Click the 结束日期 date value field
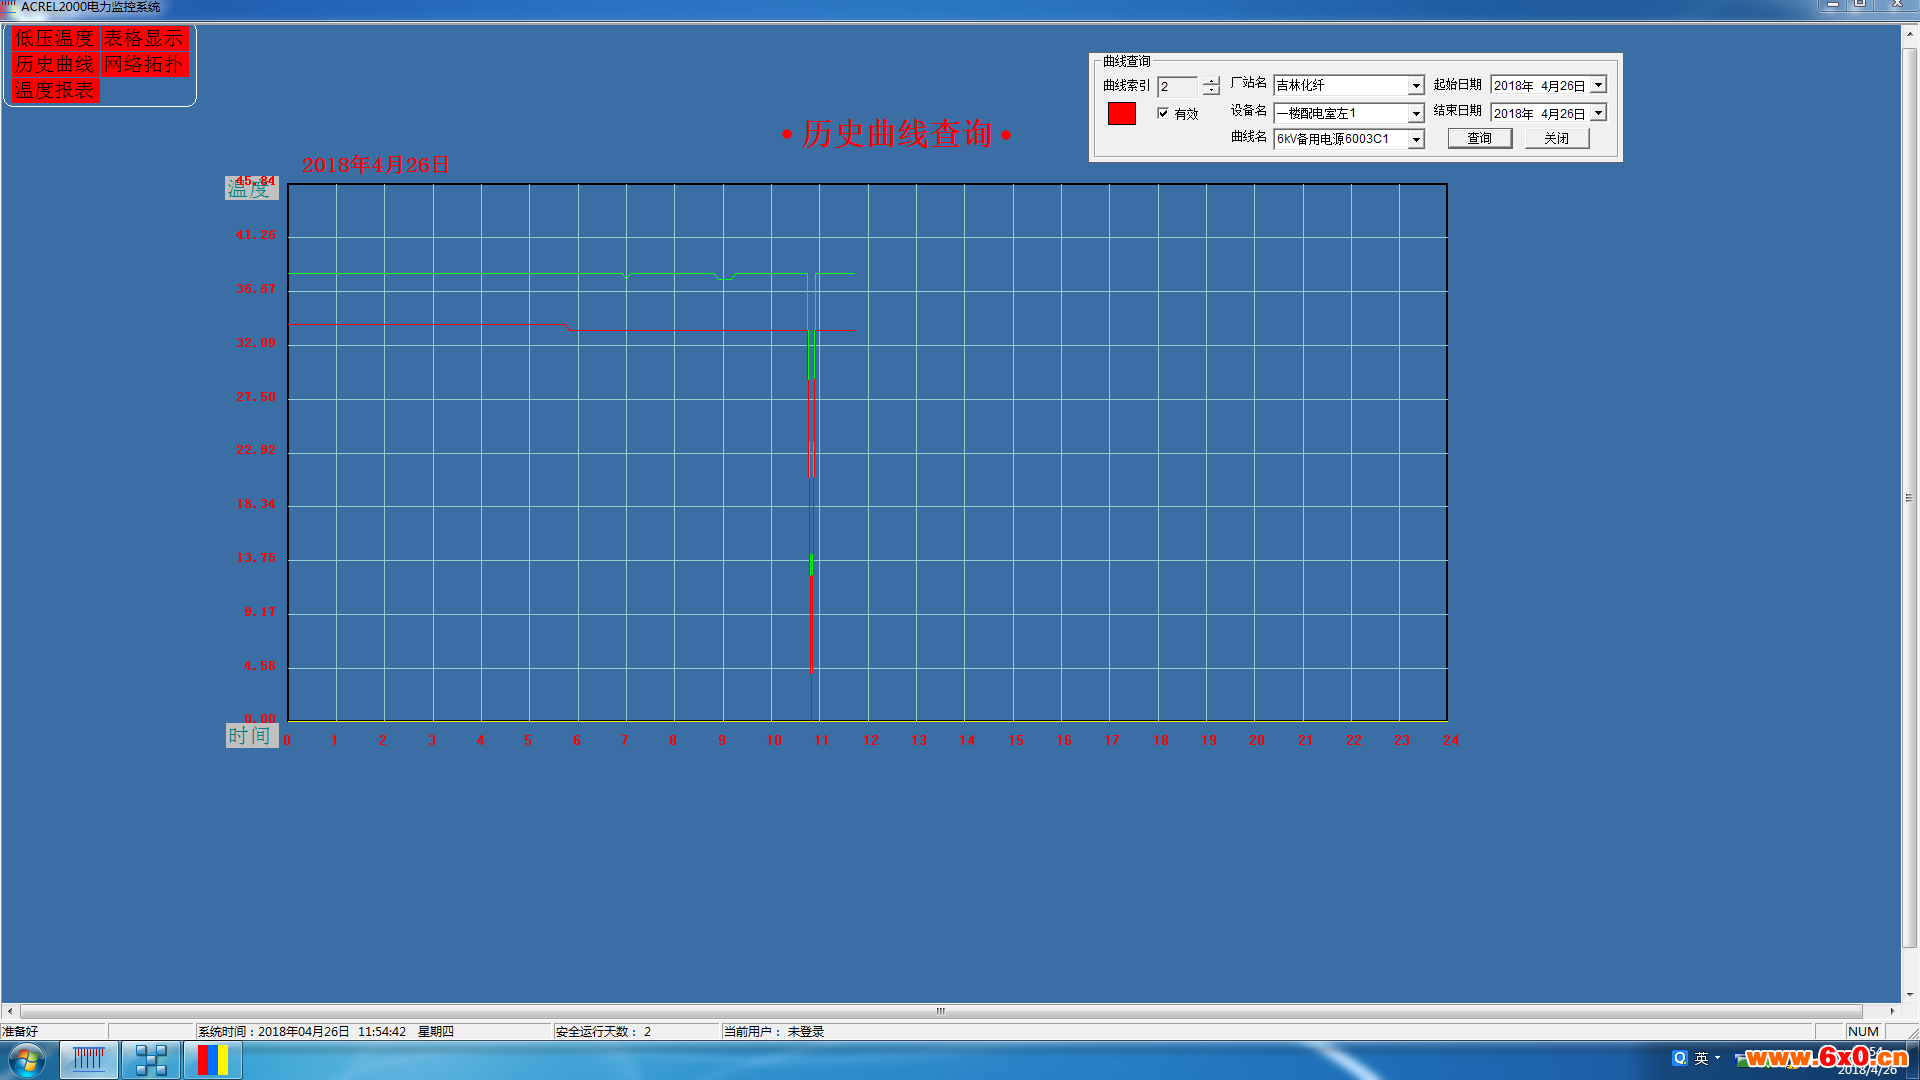The height and width of the screenshot is (1080, 1920). tap(1540, 114)
